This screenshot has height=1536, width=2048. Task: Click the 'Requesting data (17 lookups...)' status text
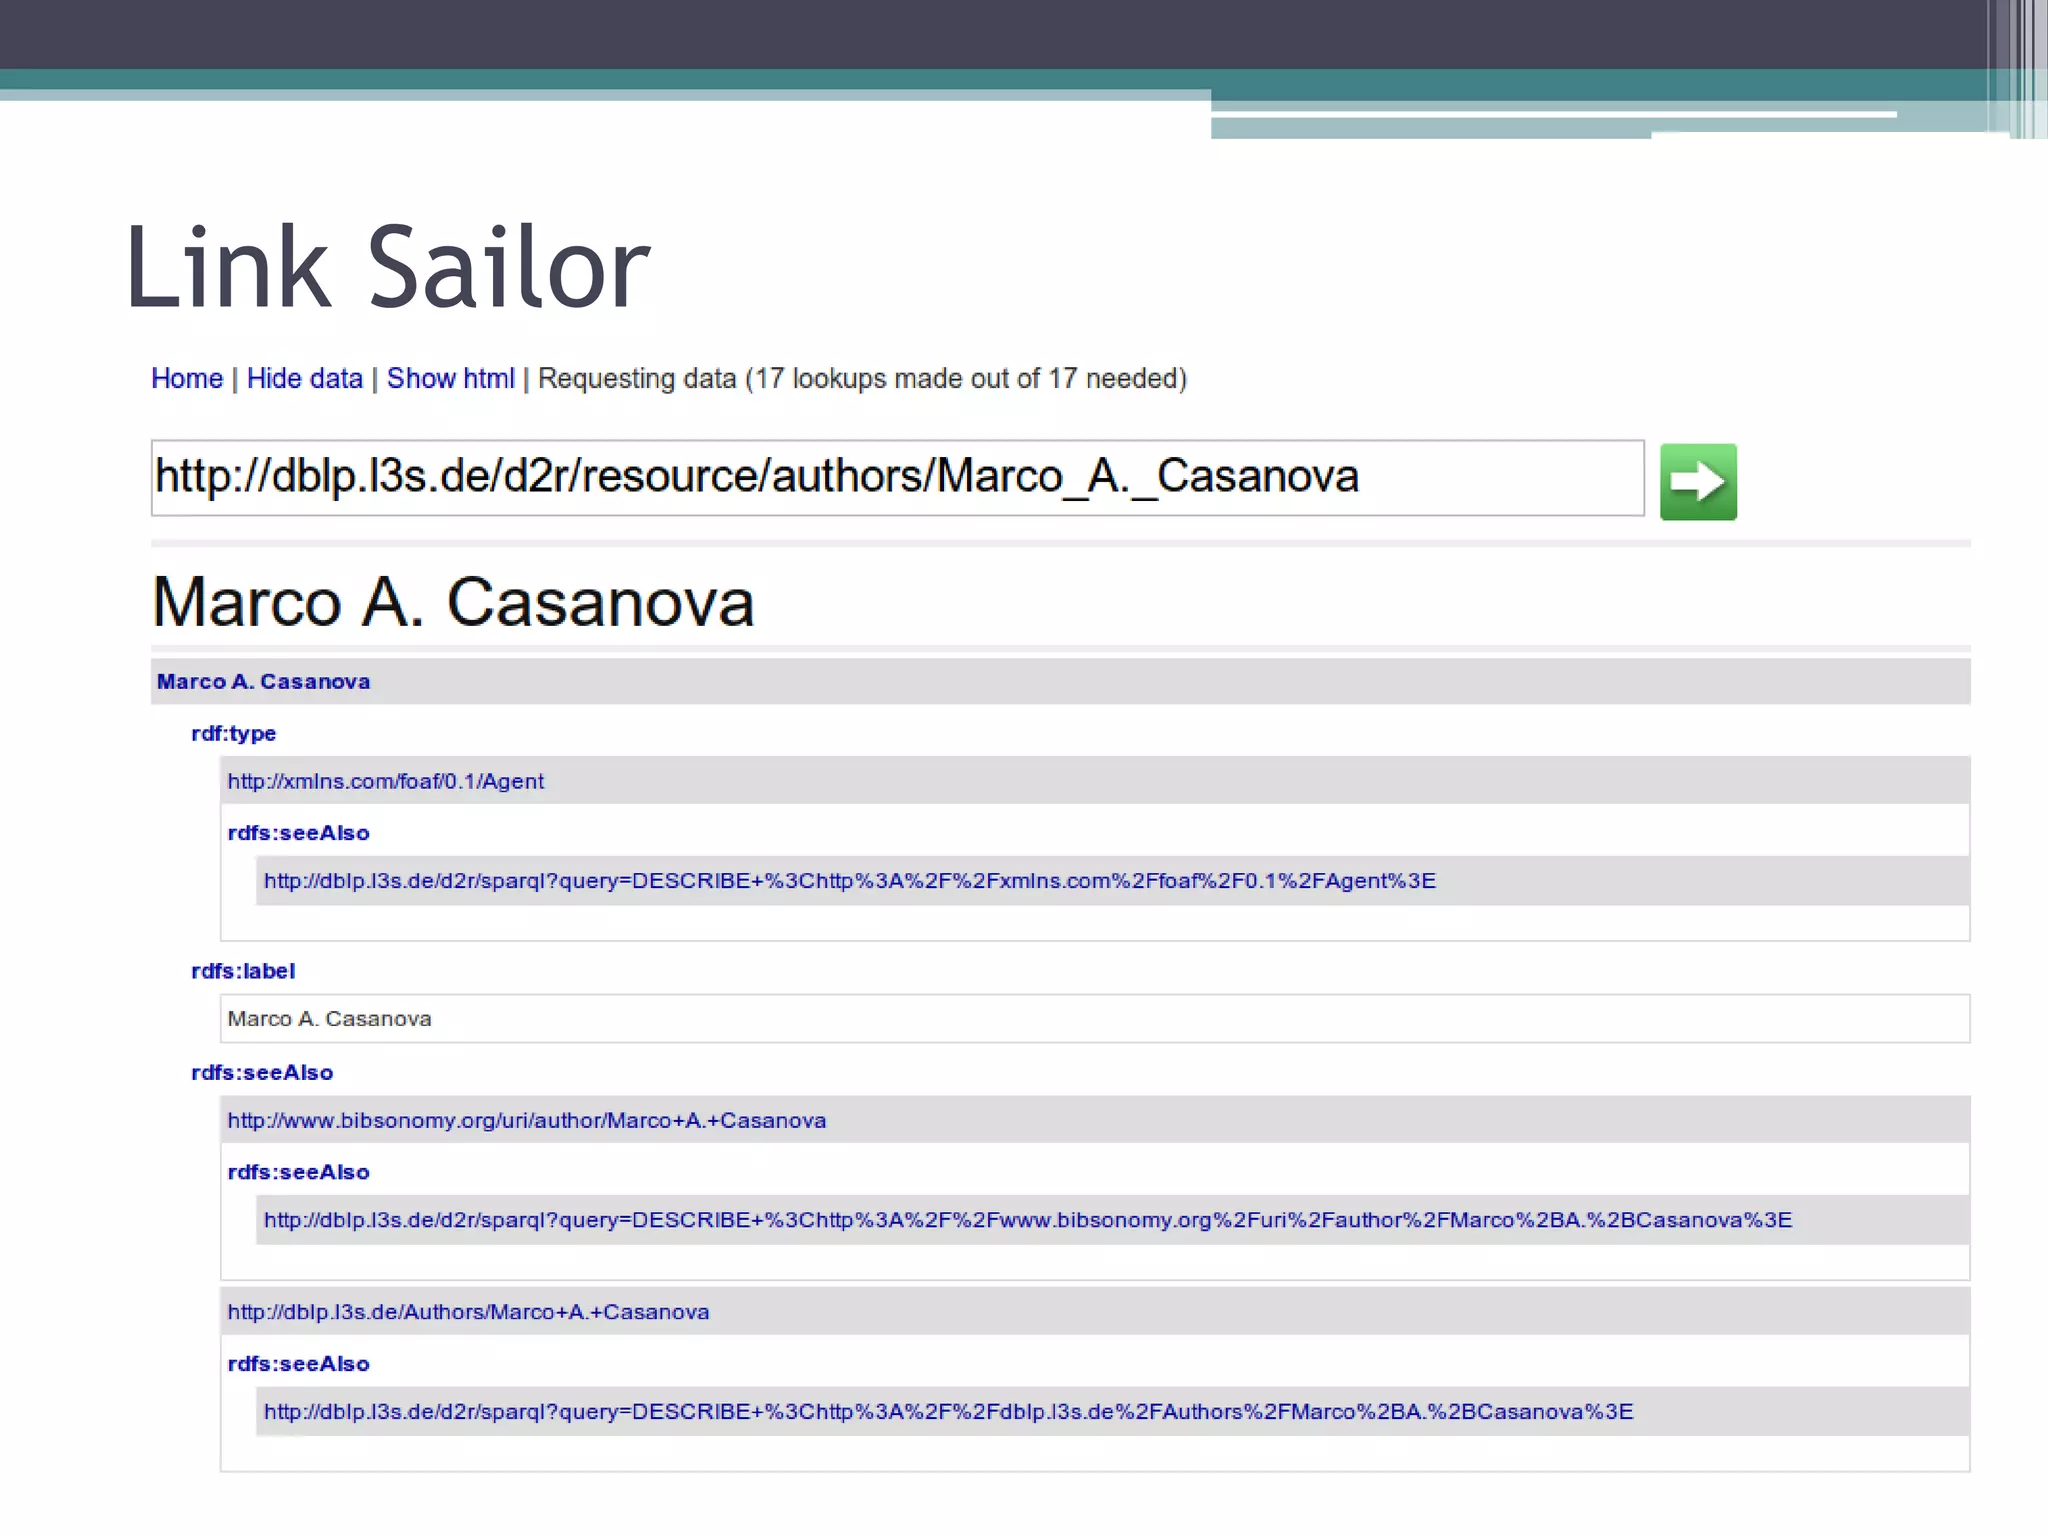[862, 379]
